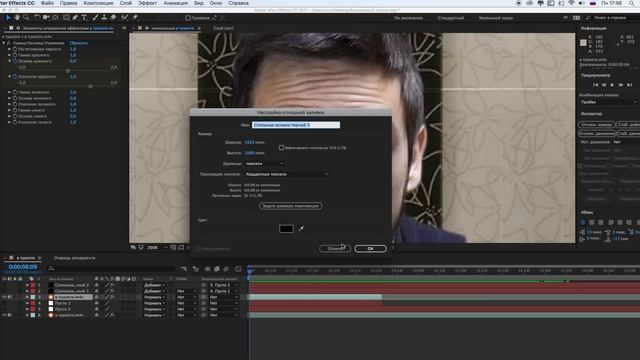Click Сбросить reset link for effect
This screenshot has width=640, height=360.
(78, 43)
